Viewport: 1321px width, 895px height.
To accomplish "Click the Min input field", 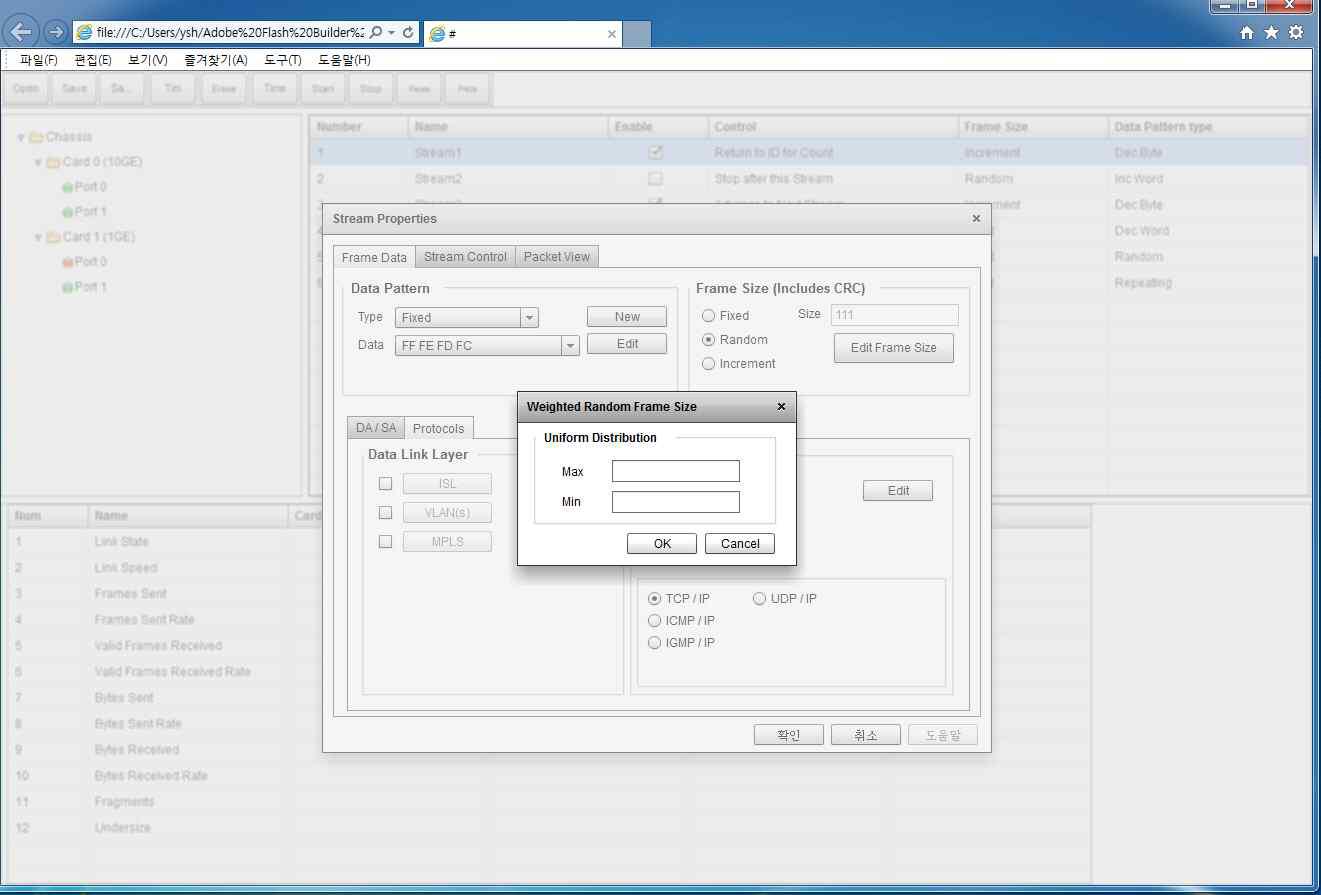I will tap(676, 502).
